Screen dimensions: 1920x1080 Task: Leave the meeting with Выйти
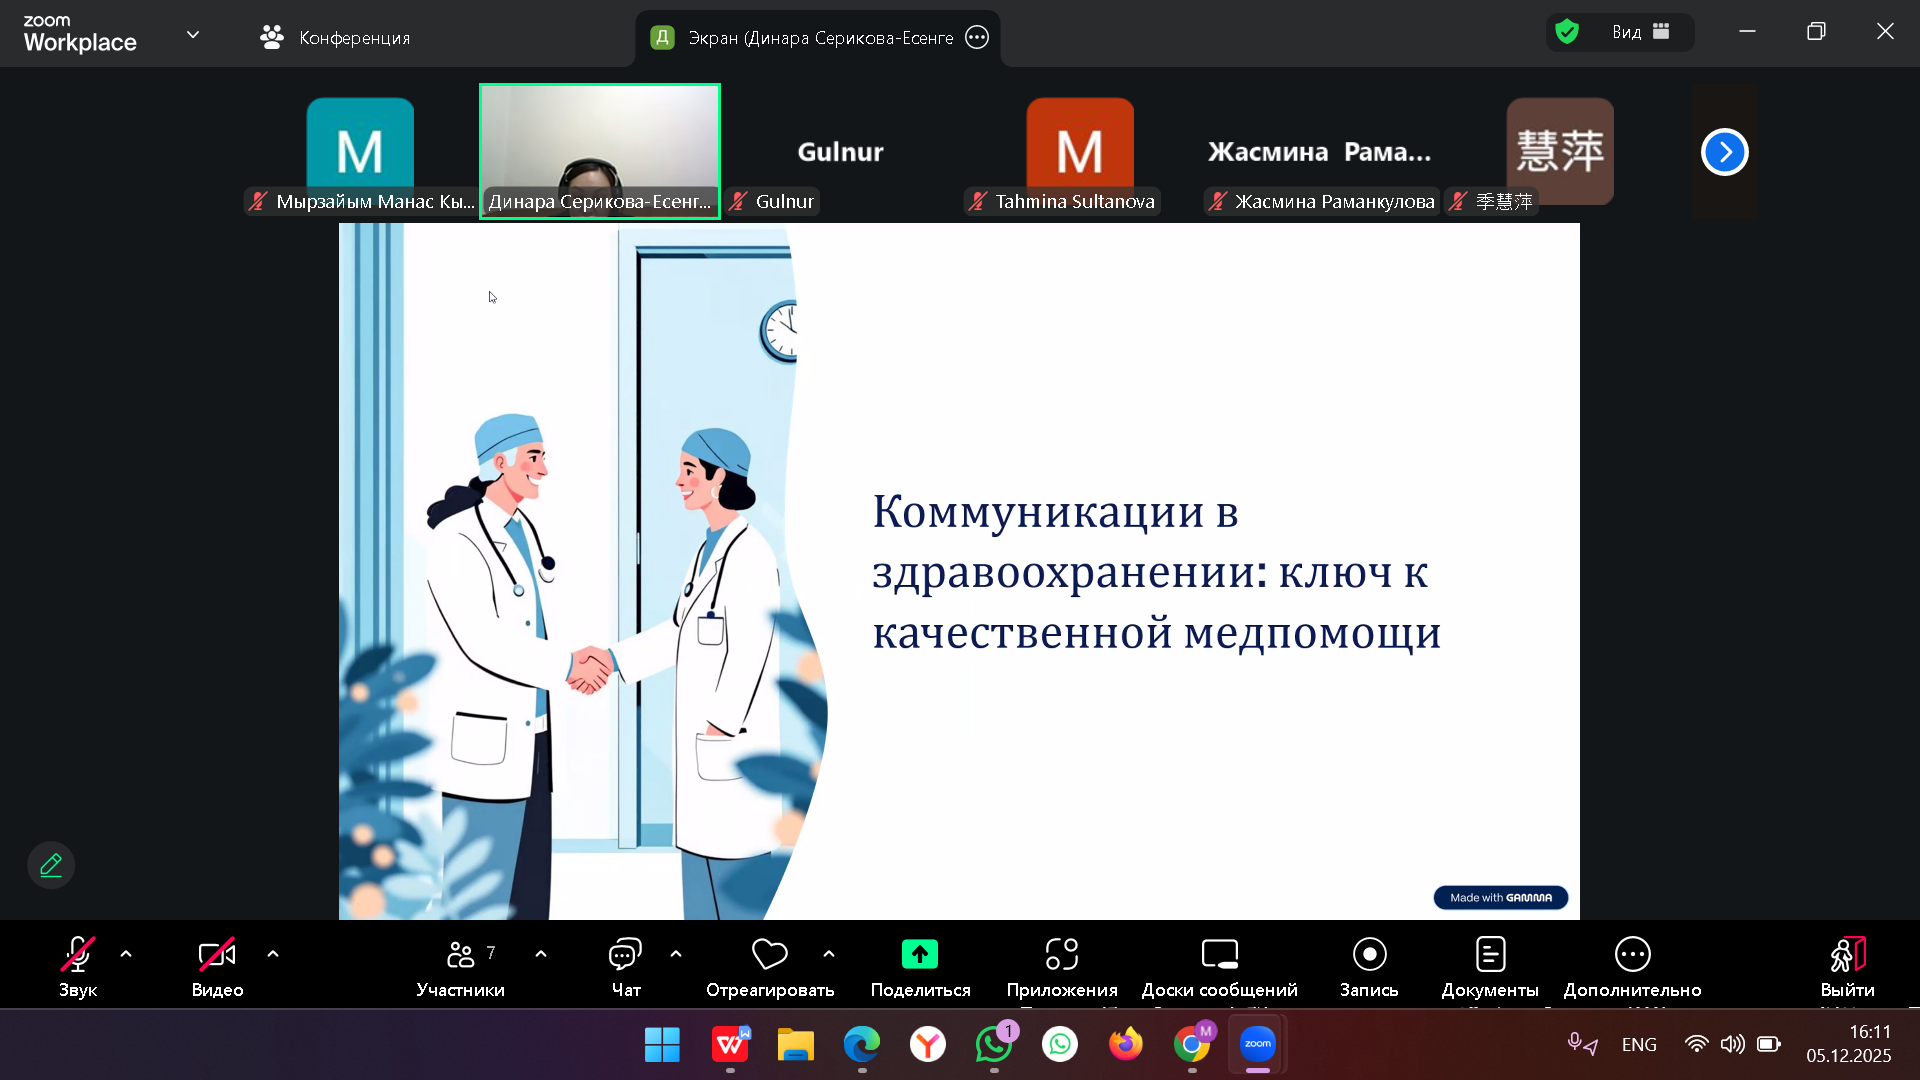[x=1846, y=956]
